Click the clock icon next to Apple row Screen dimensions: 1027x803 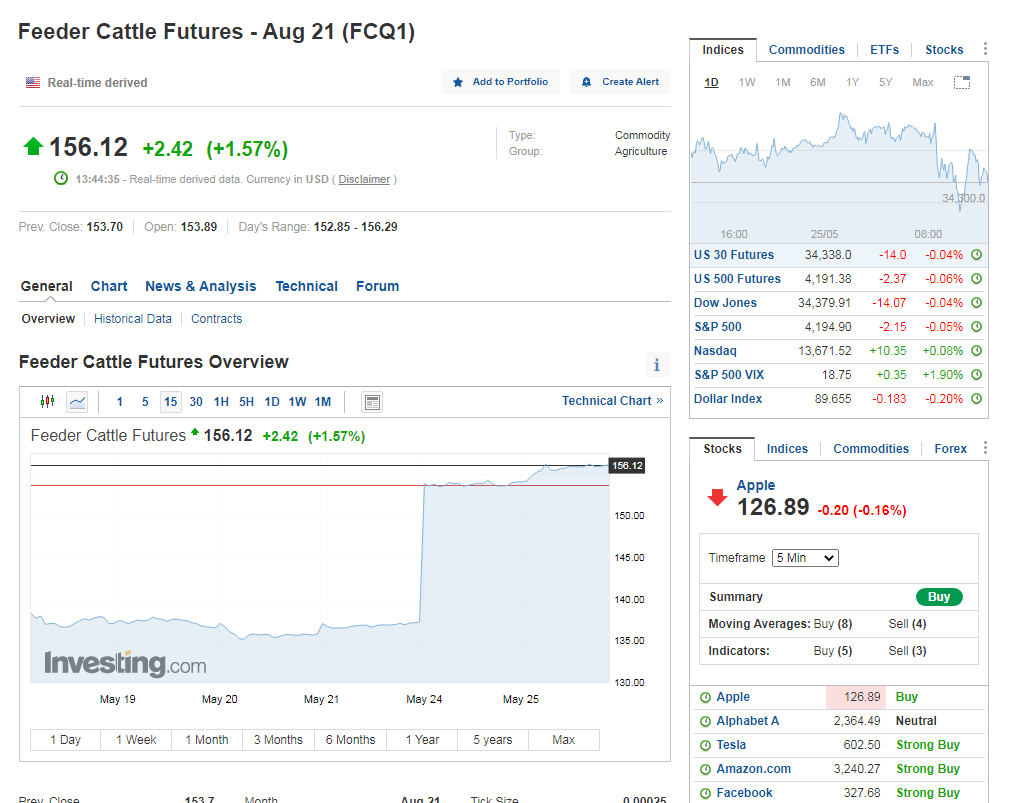click(705, 698)
